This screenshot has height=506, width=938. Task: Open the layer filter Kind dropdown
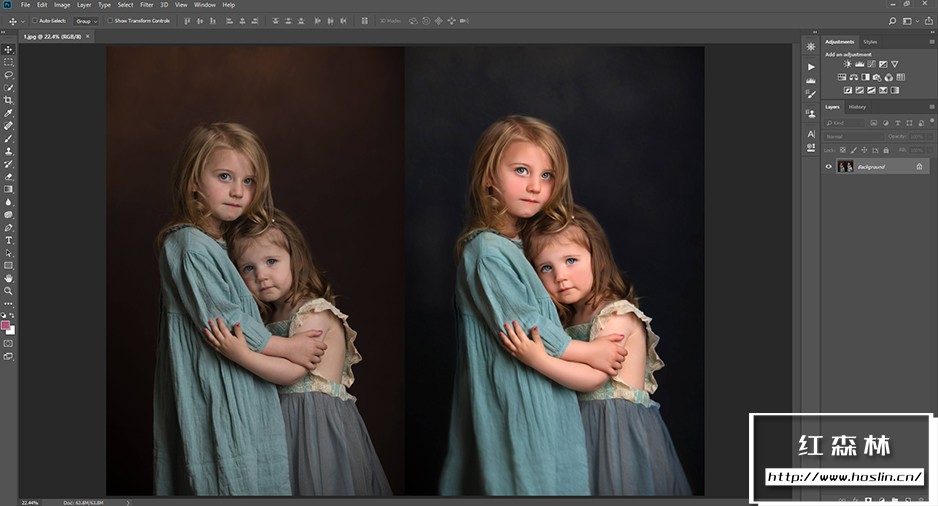pyautogui.click(x=845, y=123)
